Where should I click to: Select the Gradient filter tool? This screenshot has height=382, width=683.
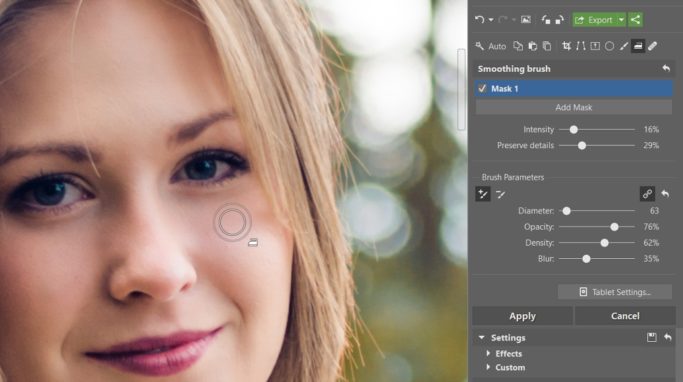tap(595, 46)
